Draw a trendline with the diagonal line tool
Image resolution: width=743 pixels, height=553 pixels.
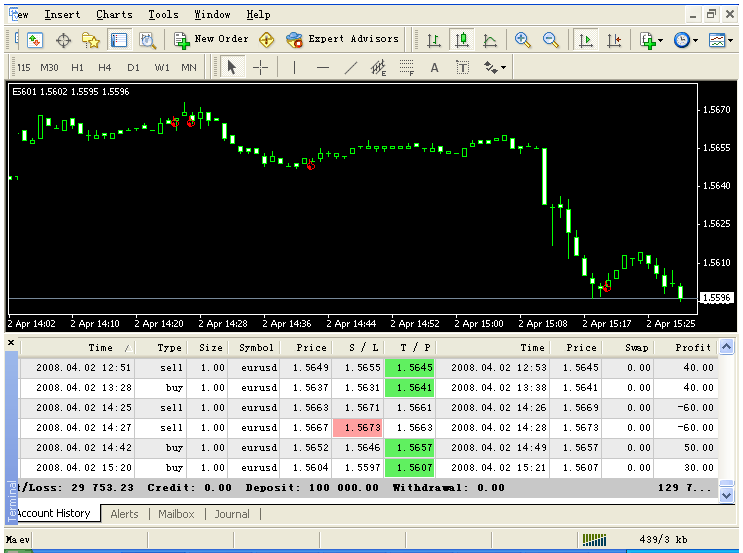(350, 68)
